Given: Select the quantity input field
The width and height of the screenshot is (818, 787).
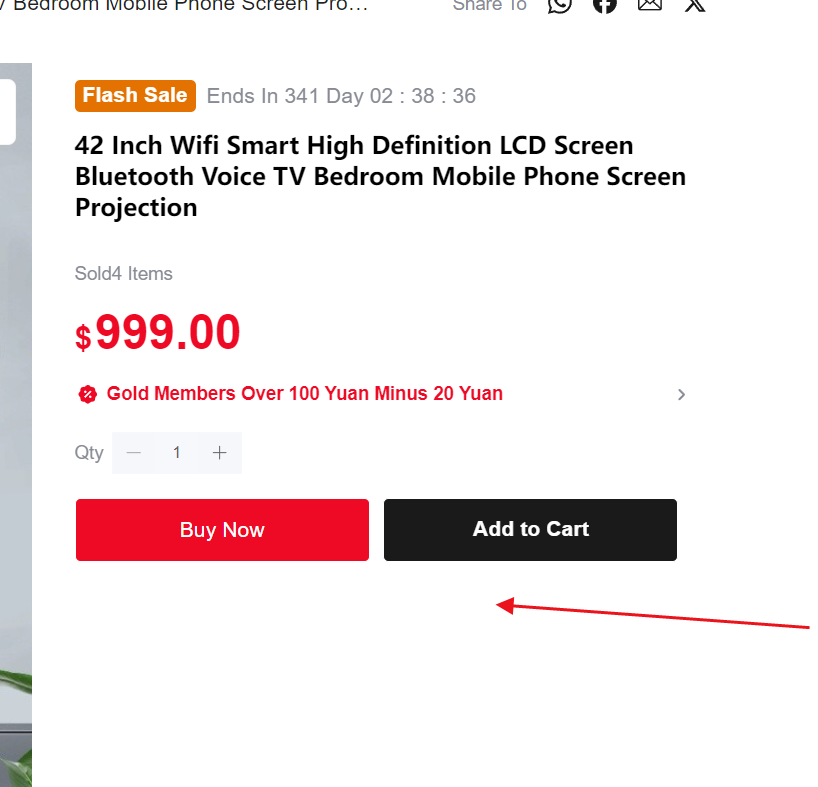Looking at the screenshot, I should [176, 452].
